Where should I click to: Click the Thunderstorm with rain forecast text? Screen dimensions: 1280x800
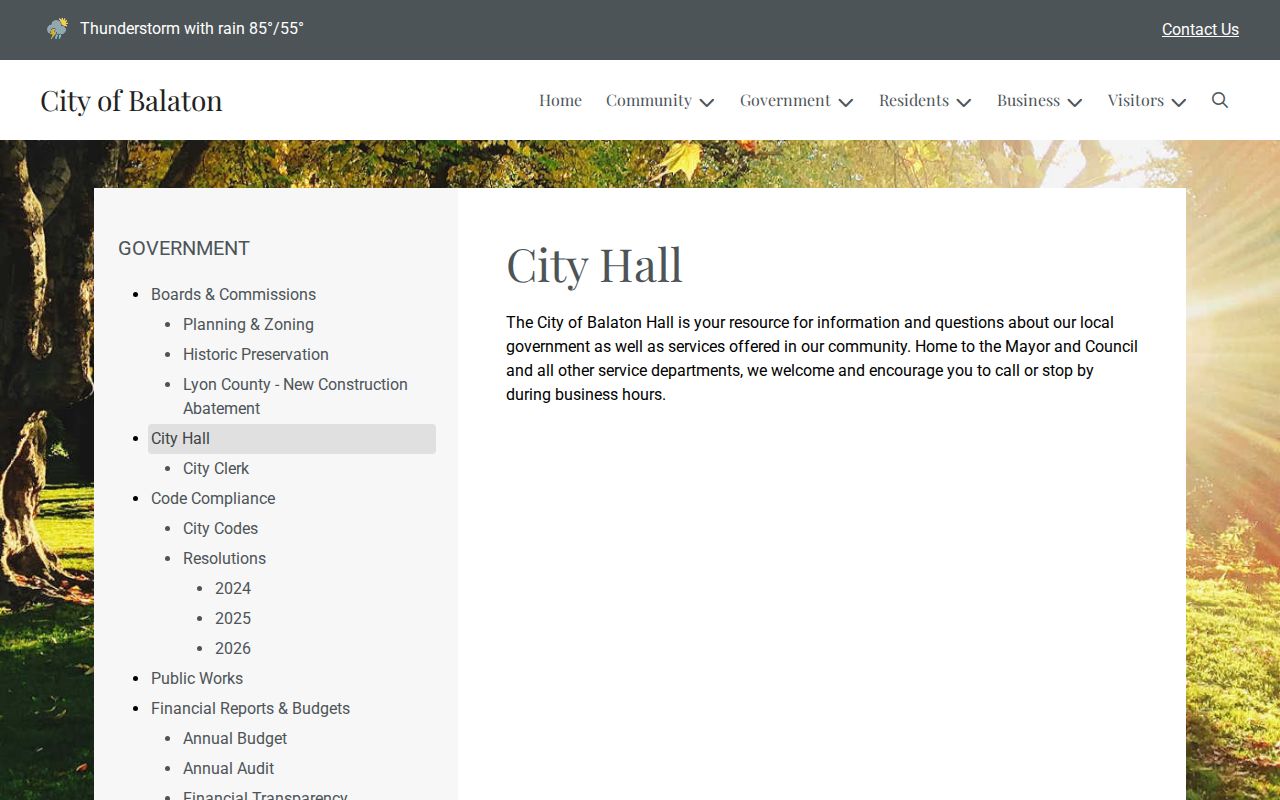pyautogui.click(x=192, y=28)
